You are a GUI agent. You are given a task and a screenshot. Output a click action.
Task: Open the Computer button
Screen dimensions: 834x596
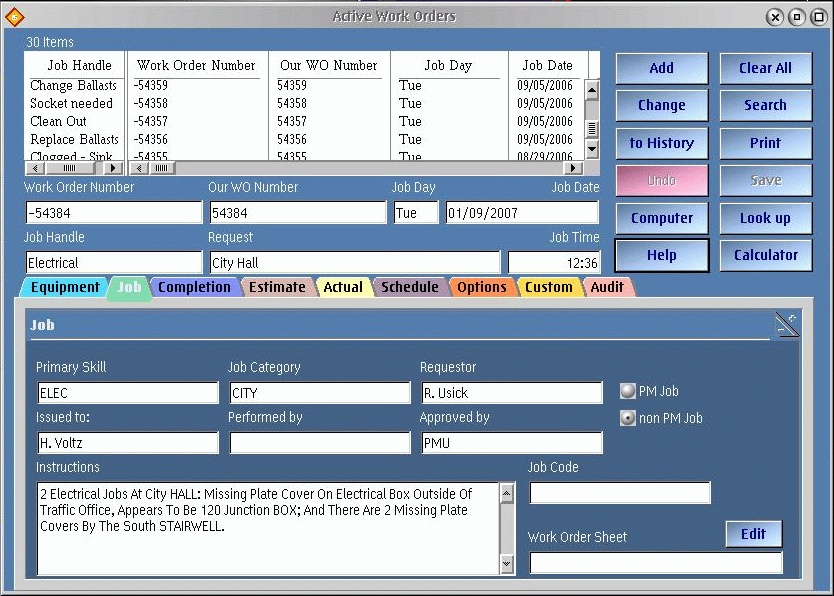[662, 218]
